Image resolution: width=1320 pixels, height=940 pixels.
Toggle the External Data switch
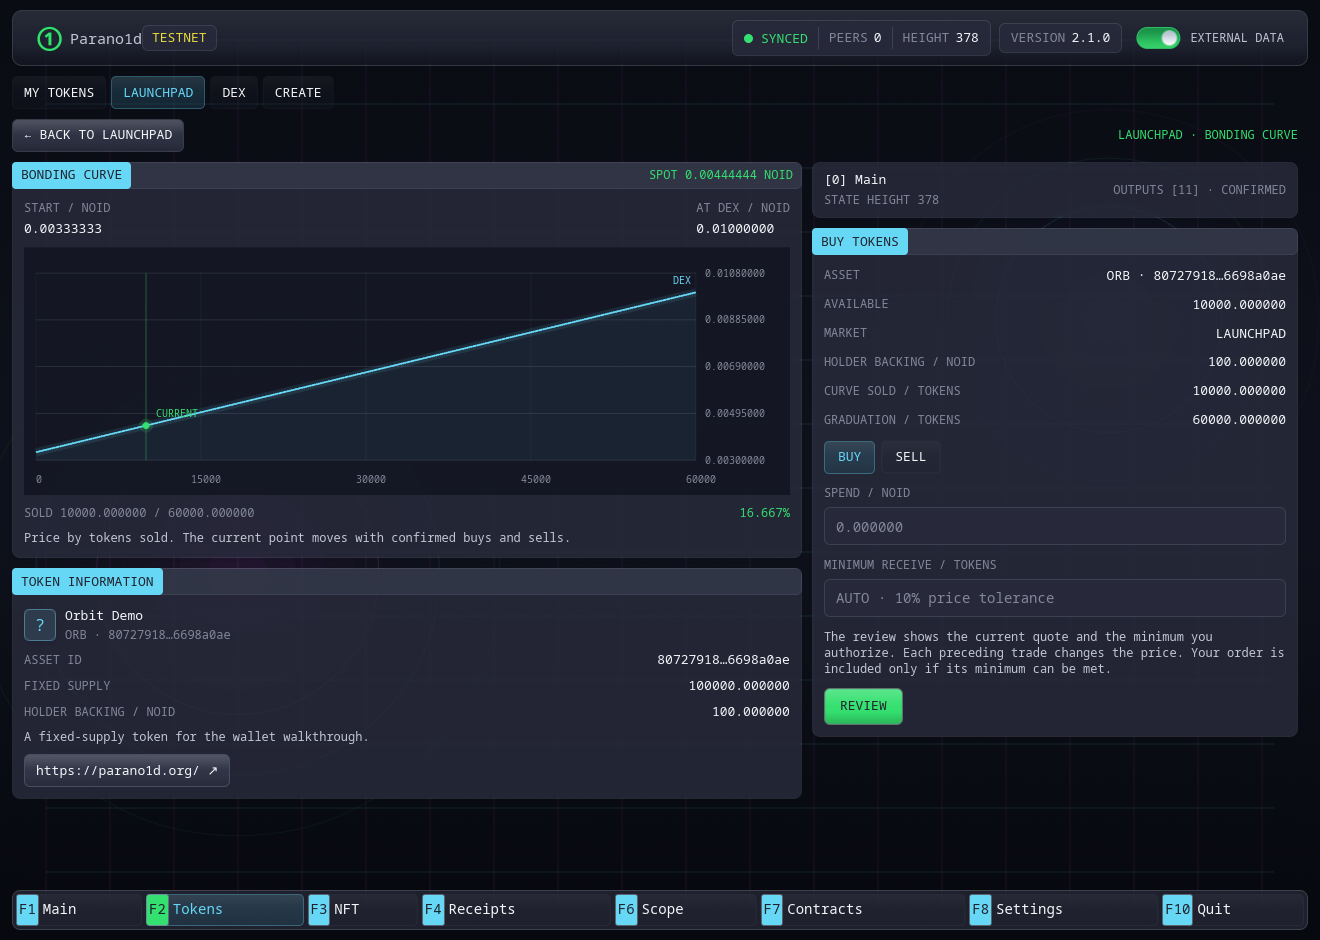coord(1158,38)
